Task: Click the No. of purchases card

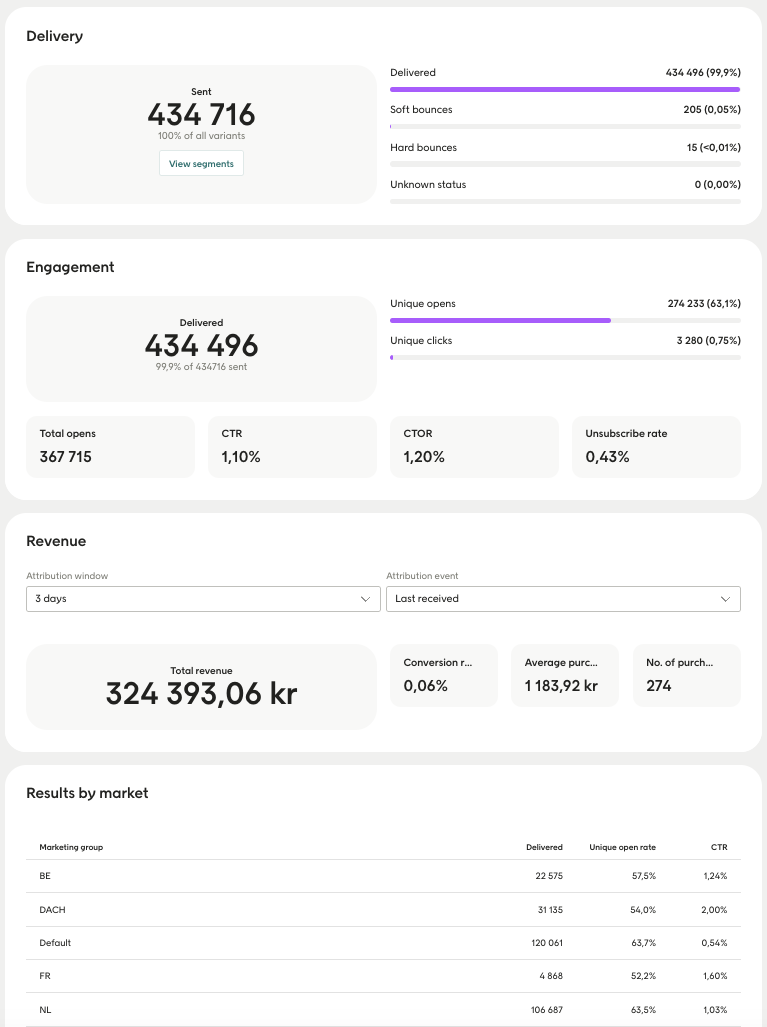Action: point(686,675)
